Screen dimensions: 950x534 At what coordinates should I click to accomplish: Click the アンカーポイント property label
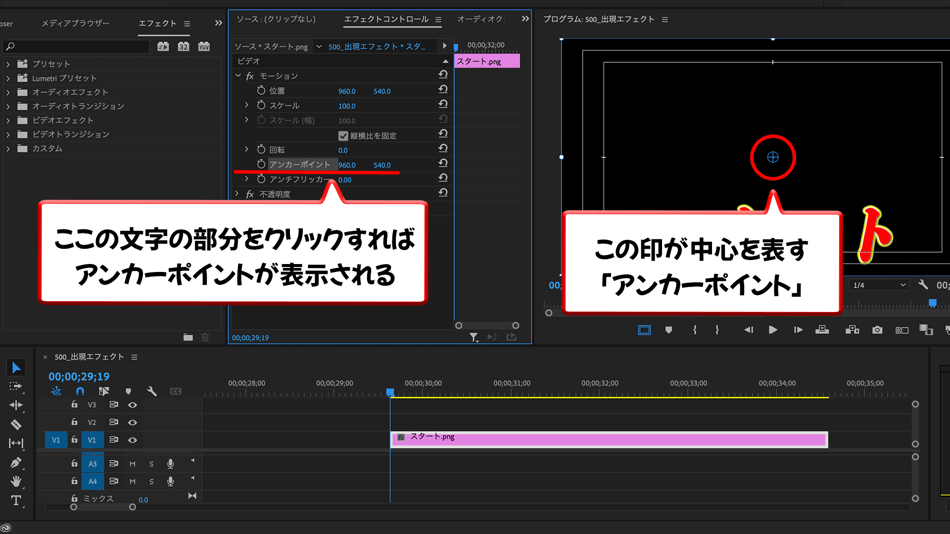[299, 165]
